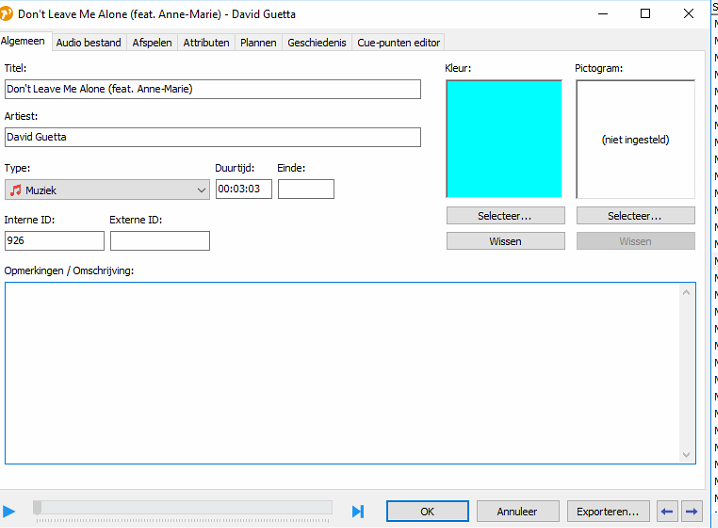Click the Exporteren... button
The width and height of the screenshot is (718, 528).
tap(608, 511)
